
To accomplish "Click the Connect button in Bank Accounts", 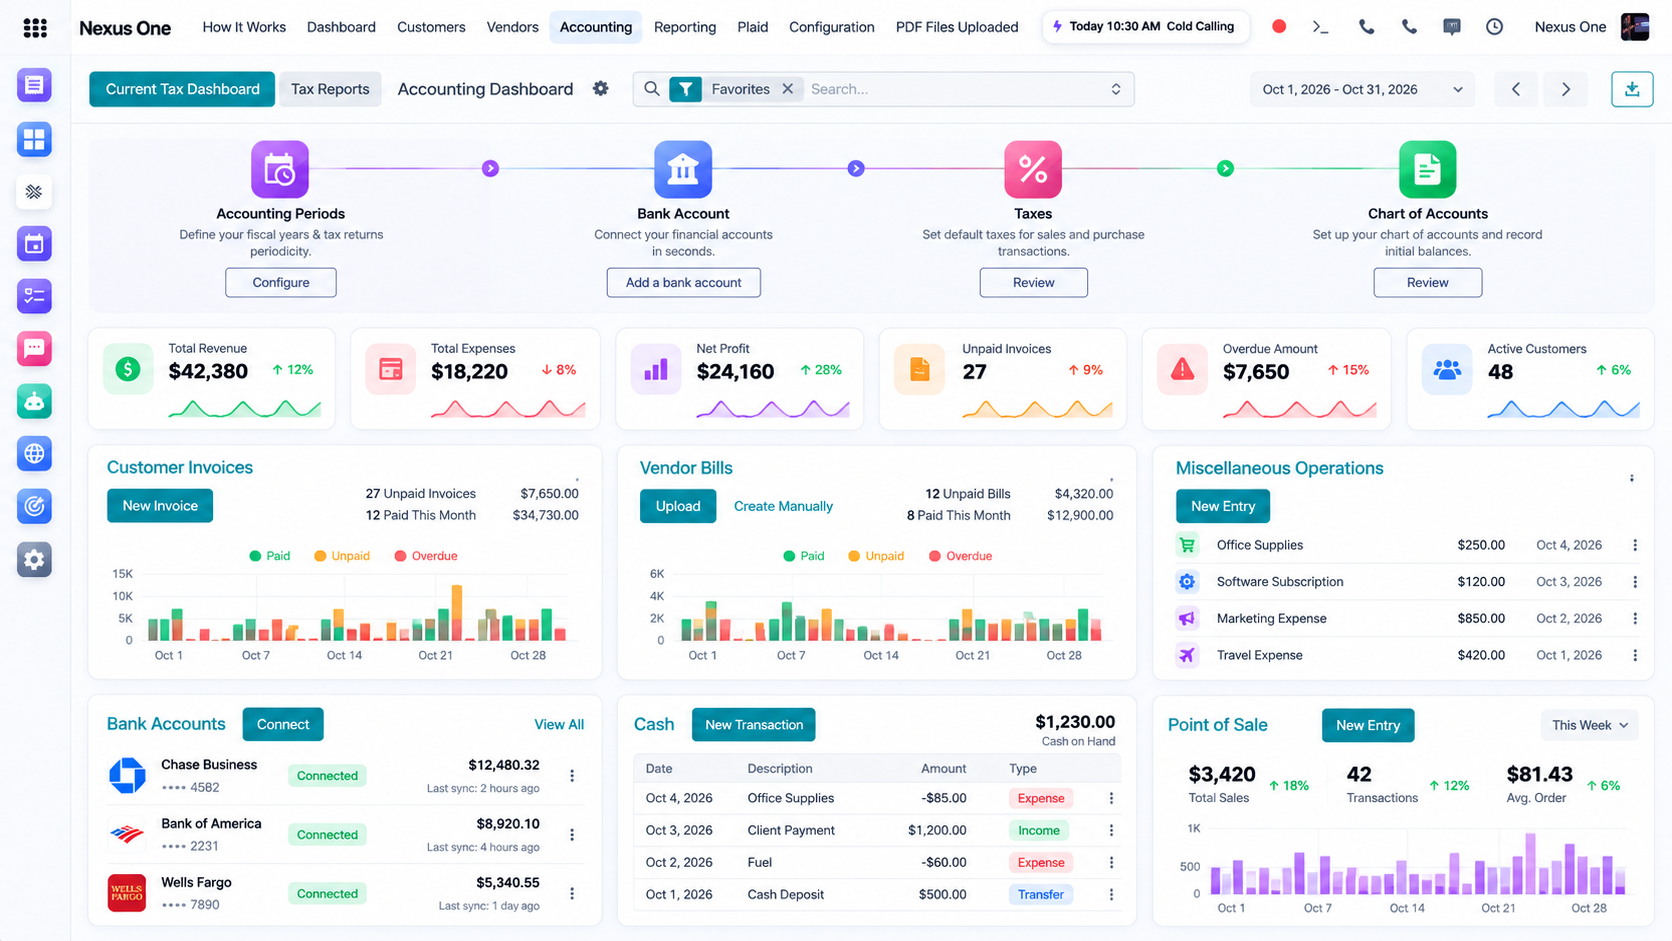I will tap(283, 724).
